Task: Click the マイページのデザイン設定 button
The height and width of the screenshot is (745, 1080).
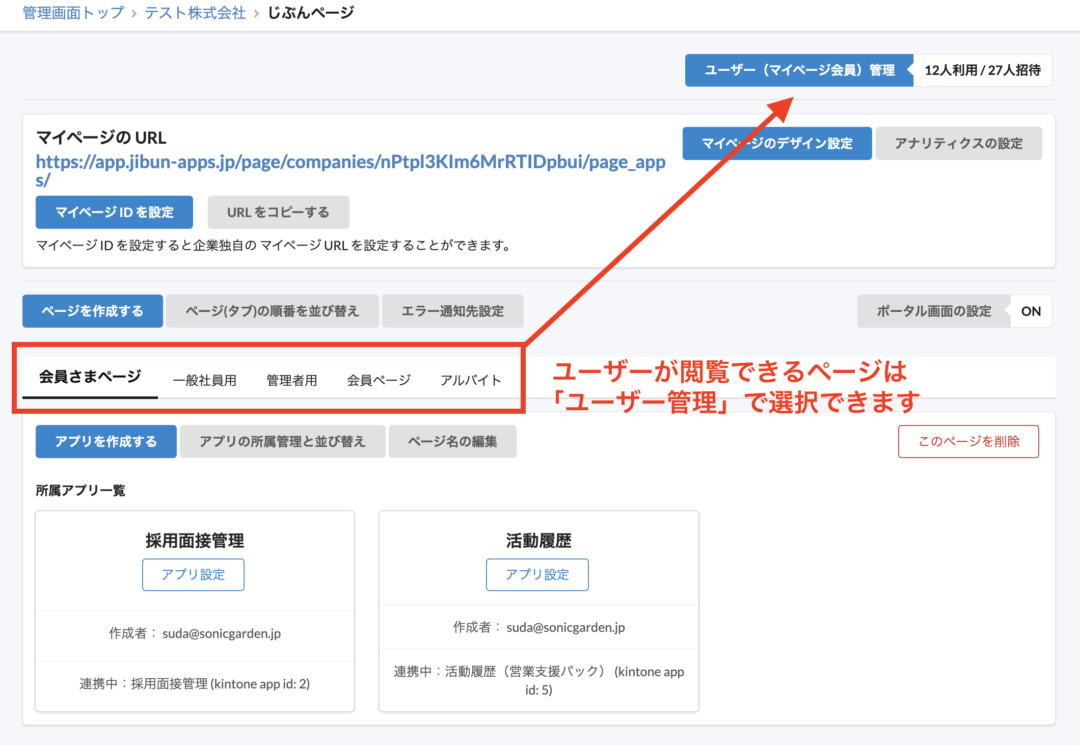Action: point(777,143)
